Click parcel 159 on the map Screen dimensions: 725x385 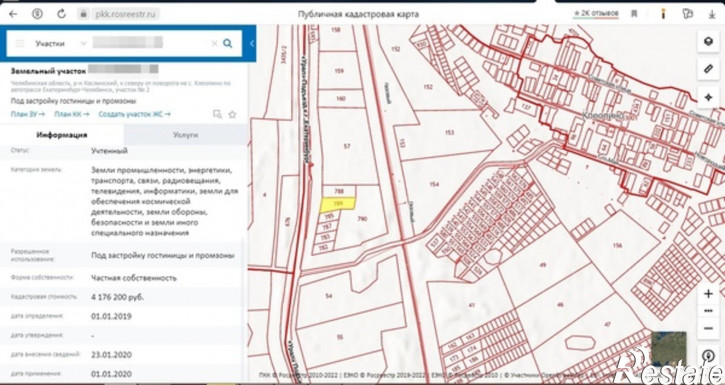(x=339, y=71)
